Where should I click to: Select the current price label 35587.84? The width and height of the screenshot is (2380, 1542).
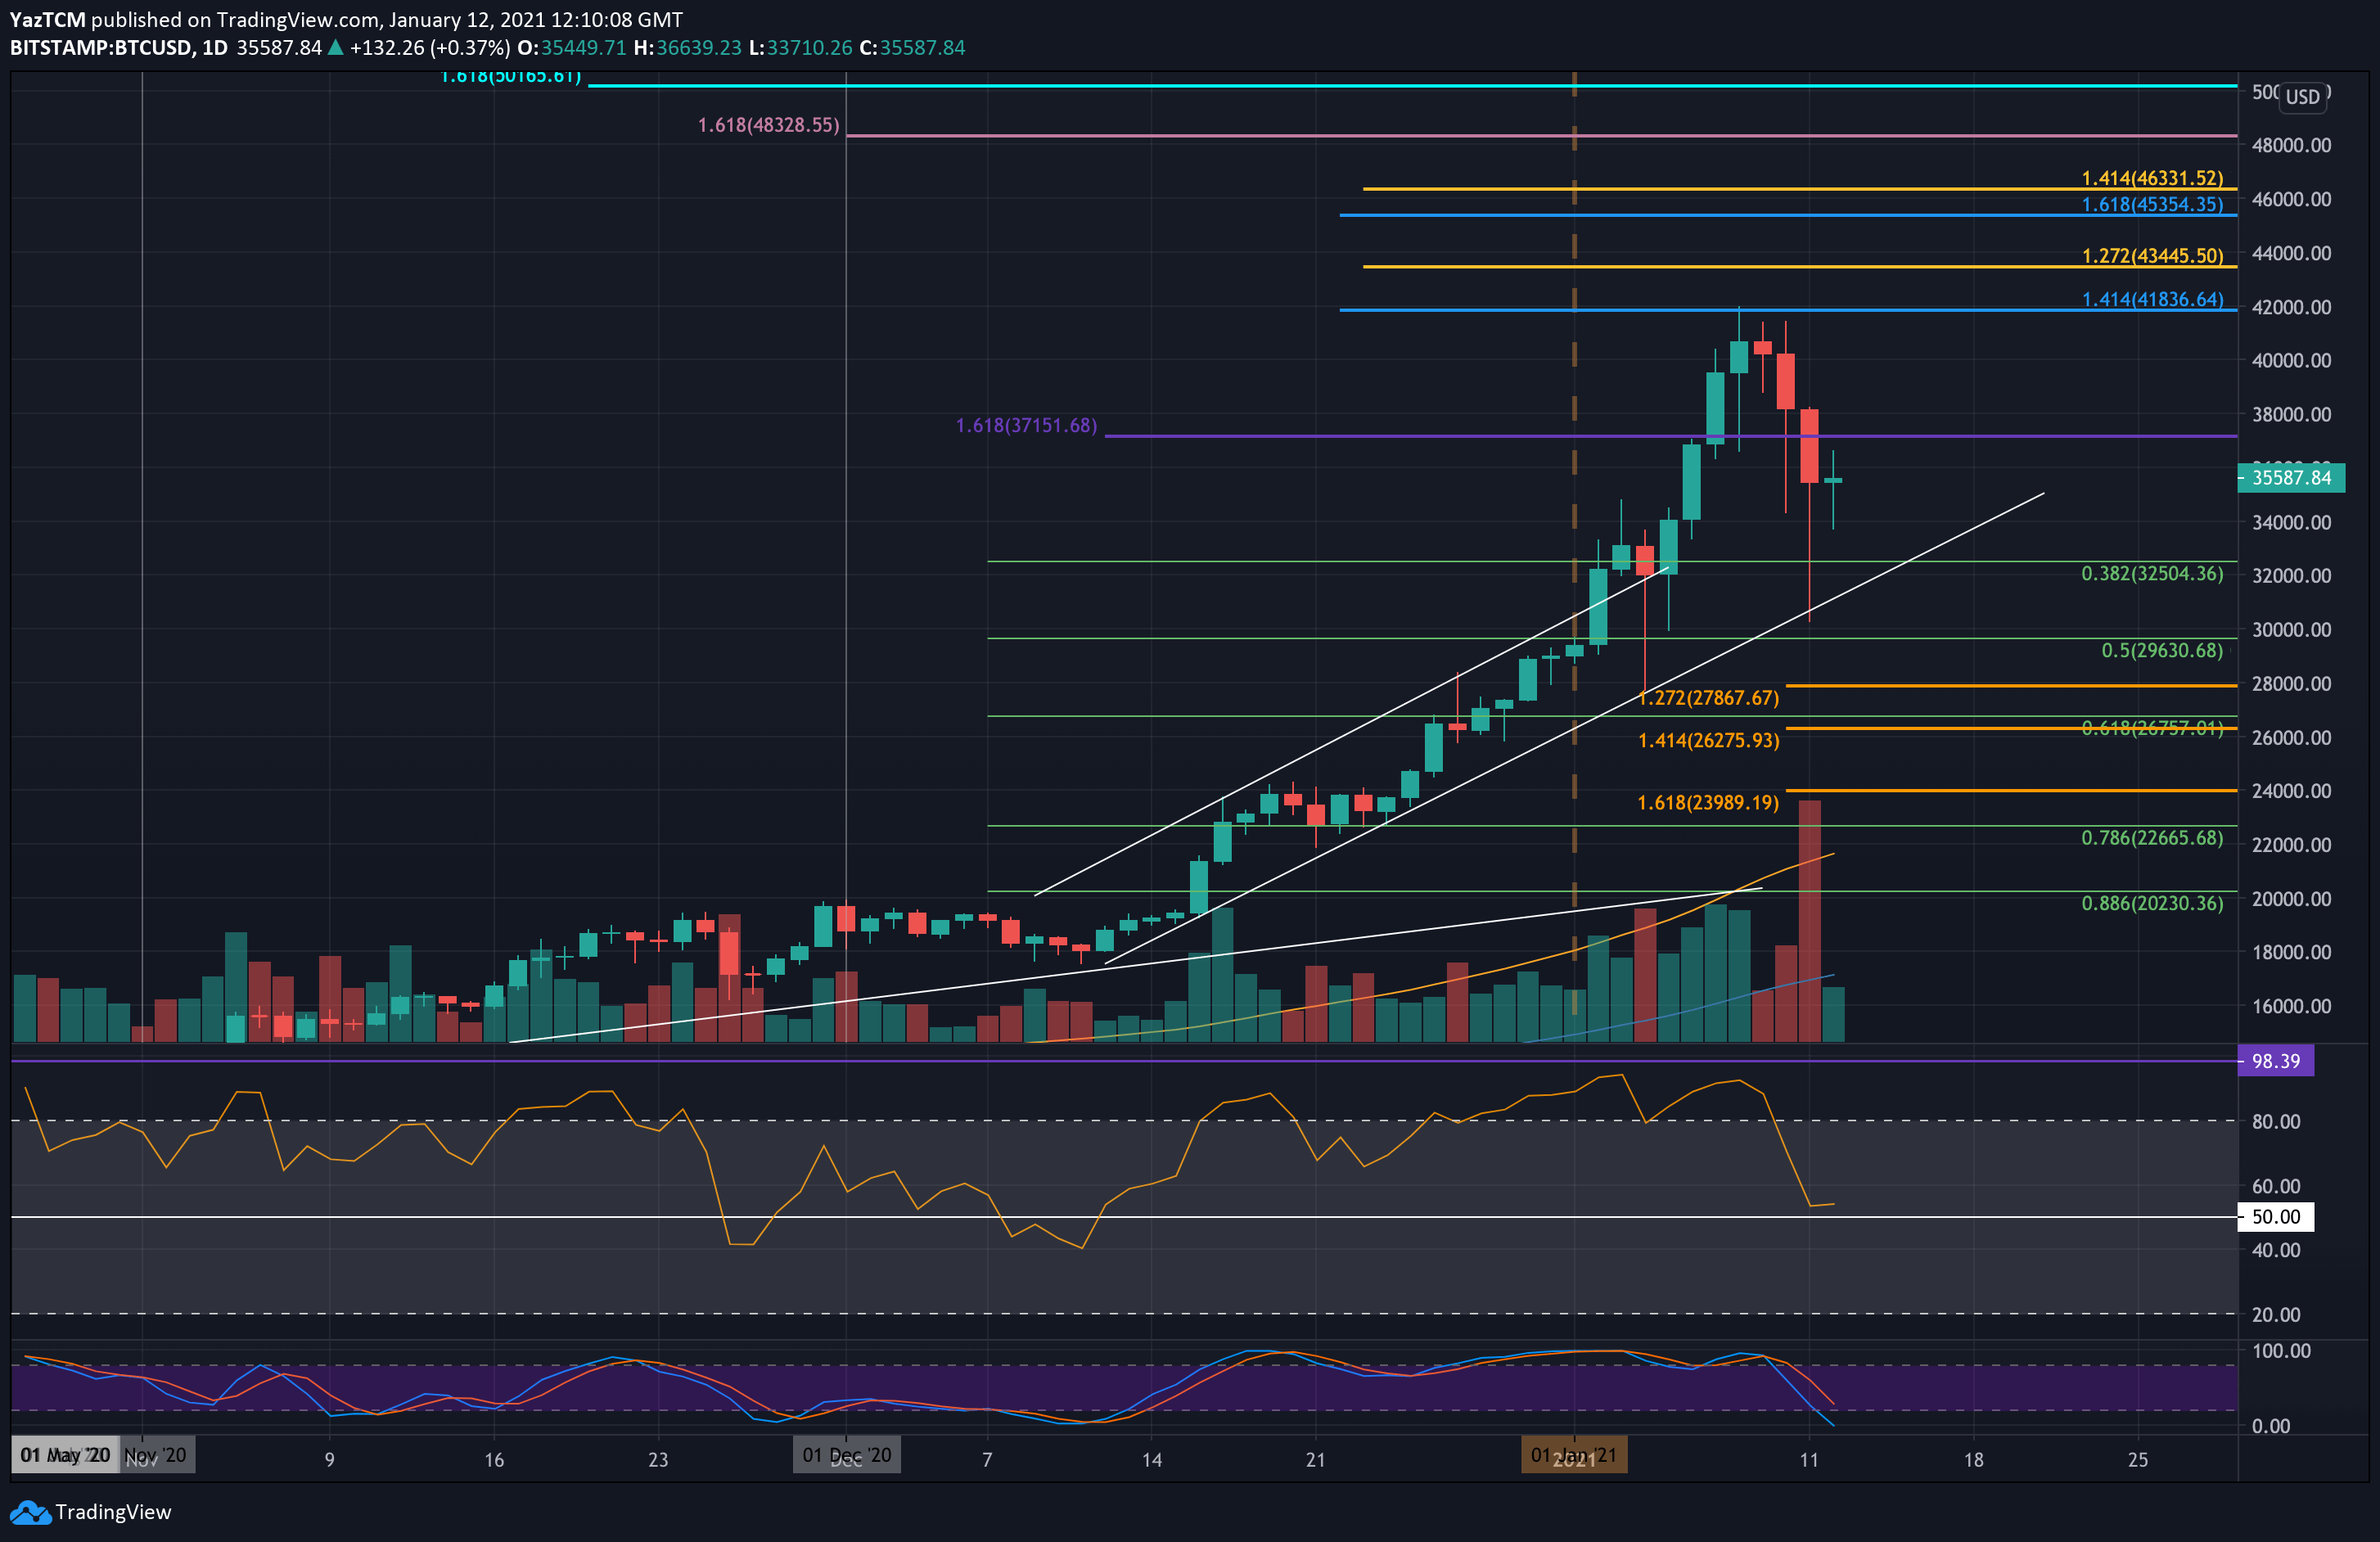coord(2291,477)
